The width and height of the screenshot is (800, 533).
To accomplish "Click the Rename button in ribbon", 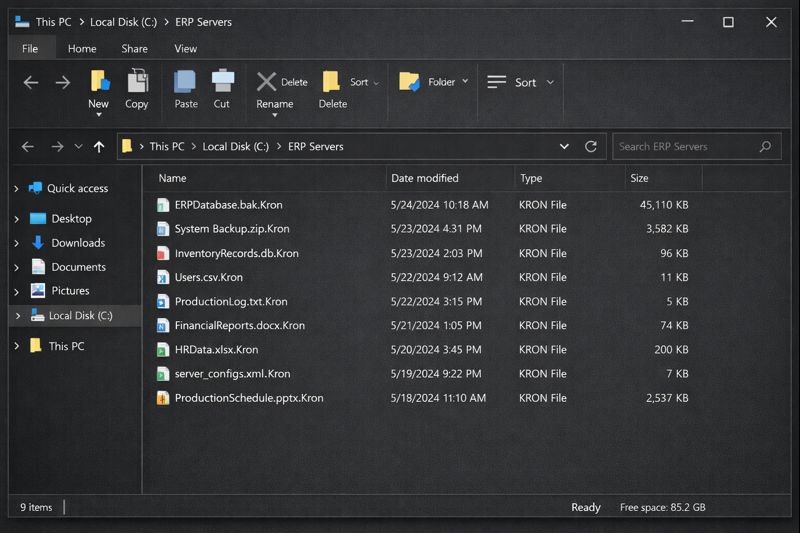I will (x=274, y=104).
